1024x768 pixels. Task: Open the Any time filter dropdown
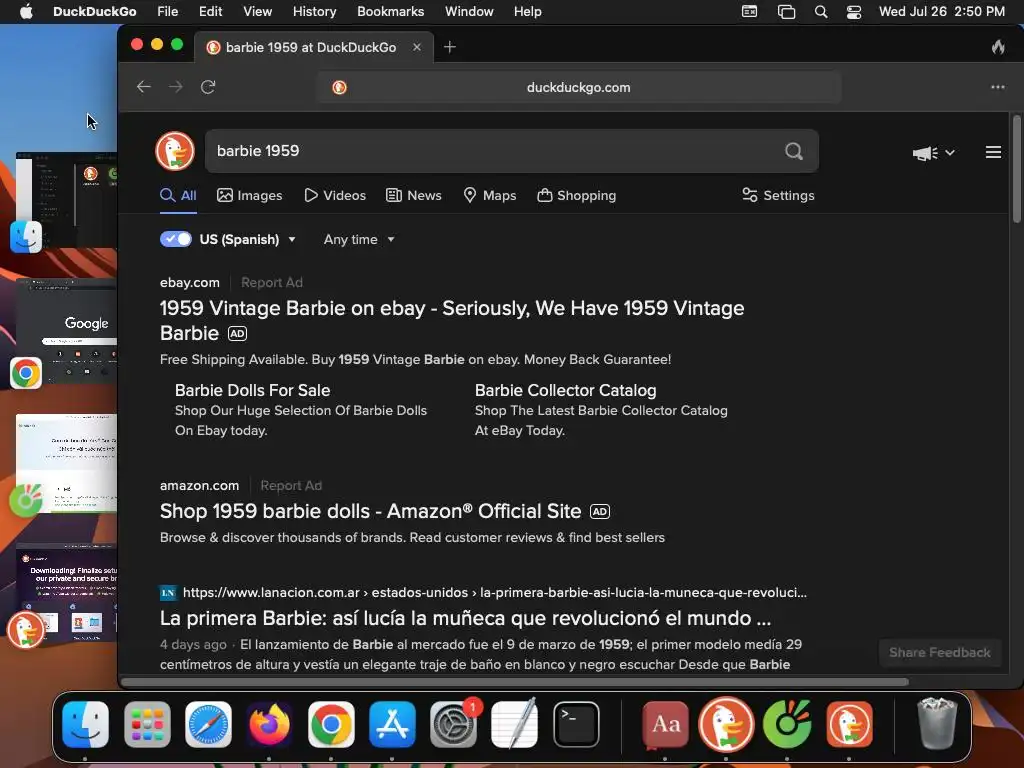pos(359,240)
